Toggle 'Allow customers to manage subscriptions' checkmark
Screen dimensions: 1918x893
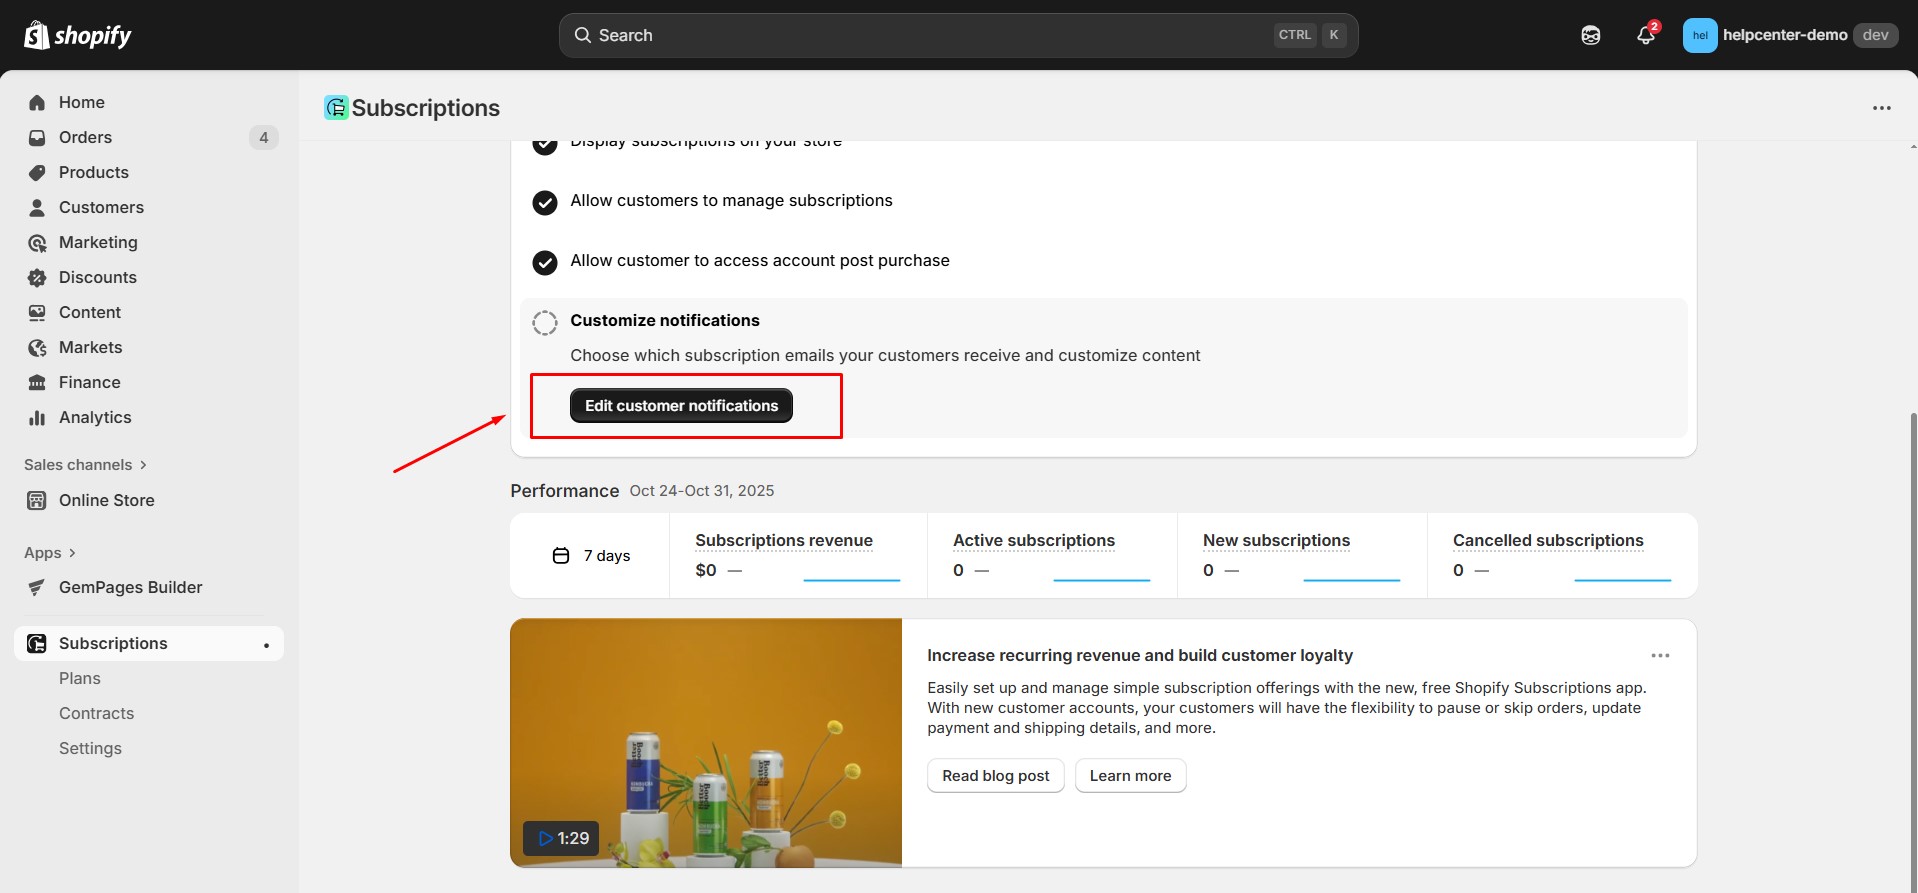point(545,203)
